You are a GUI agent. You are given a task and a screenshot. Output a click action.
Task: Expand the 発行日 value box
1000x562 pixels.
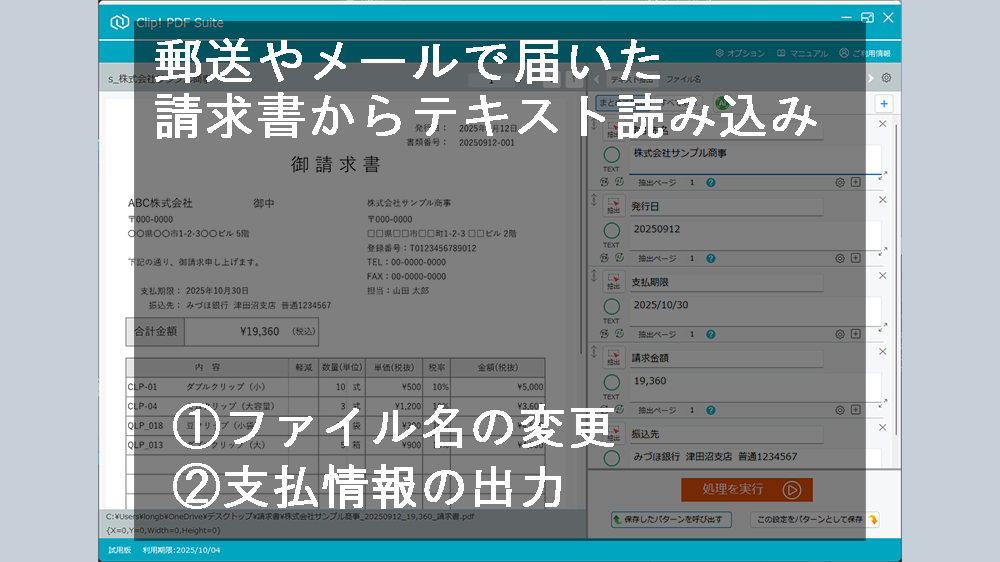pos(882,250)
